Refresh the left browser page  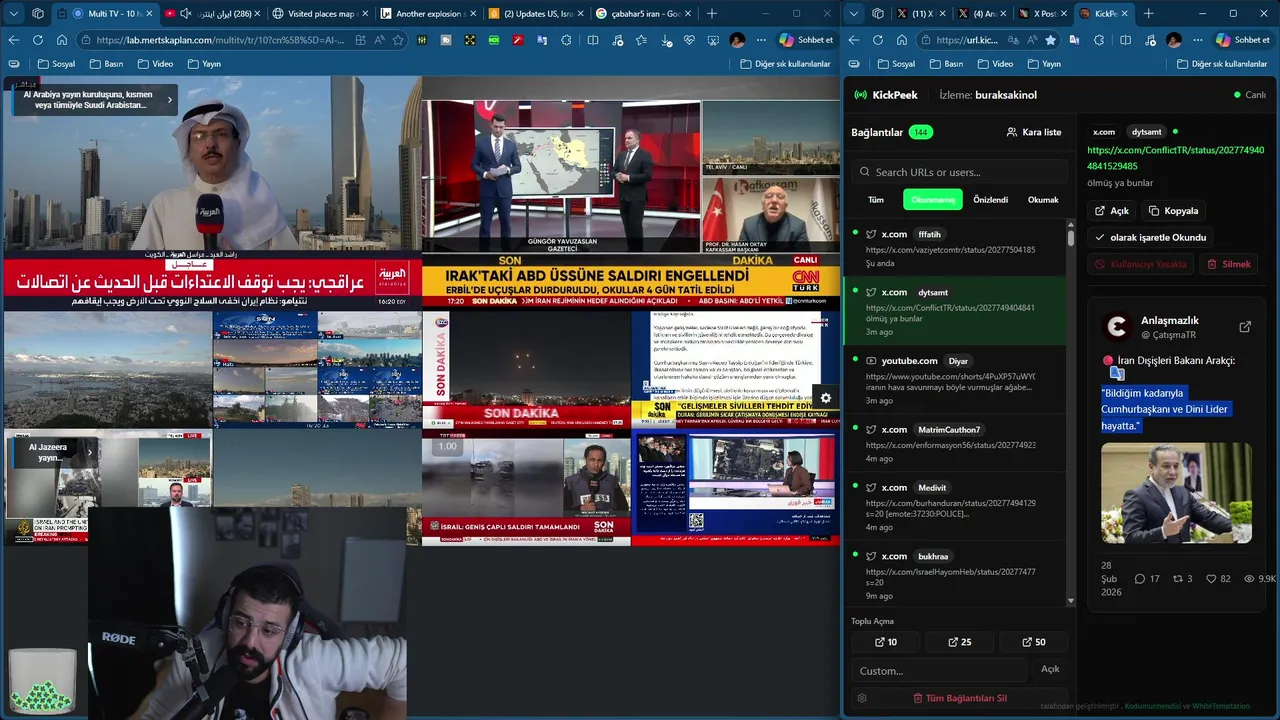tap(38, 40)
